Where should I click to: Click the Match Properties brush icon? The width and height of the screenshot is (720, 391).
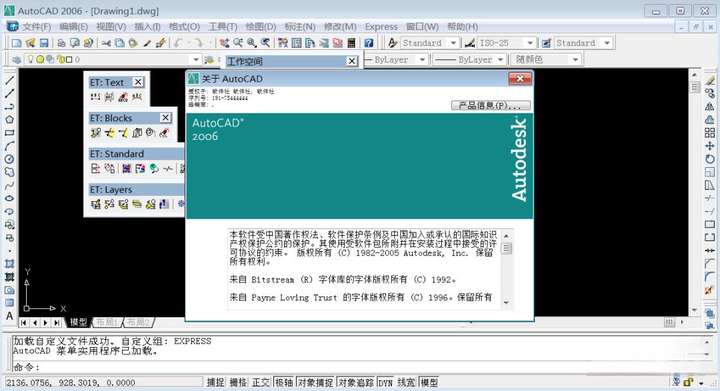(160, 43)
